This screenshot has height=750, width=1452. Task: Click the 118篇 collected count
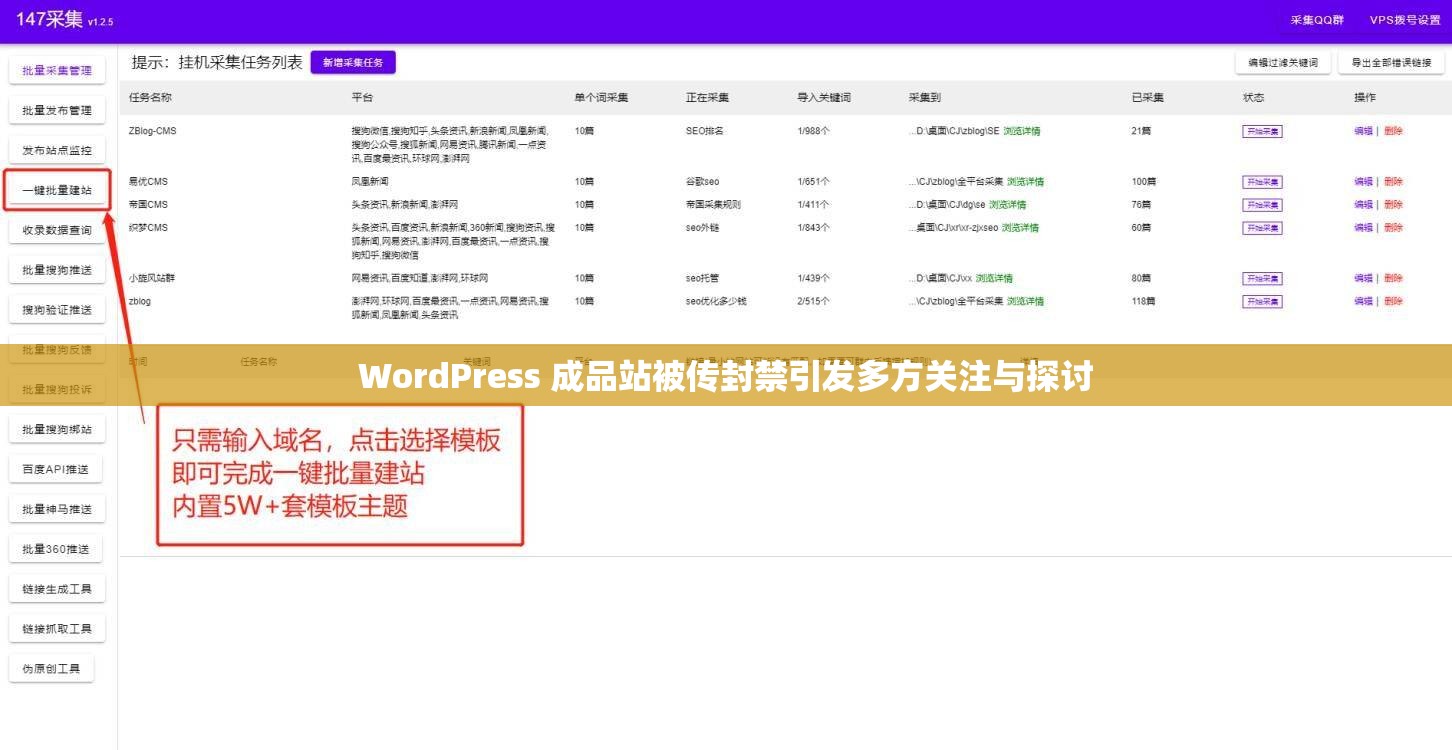point(1143,301)
